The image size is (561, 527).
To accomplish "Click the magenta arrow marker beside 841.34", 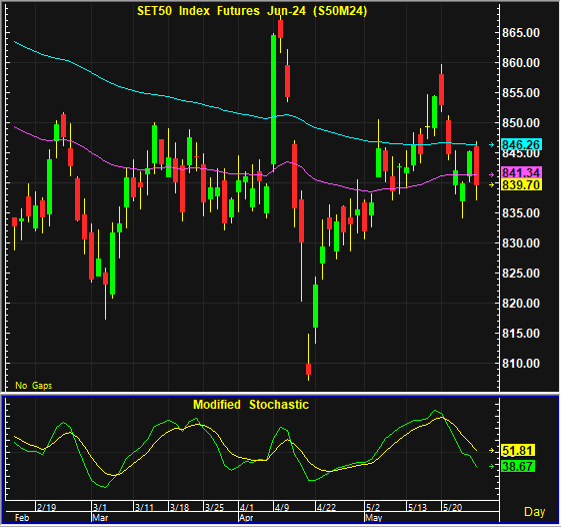I will pos(492,175).
